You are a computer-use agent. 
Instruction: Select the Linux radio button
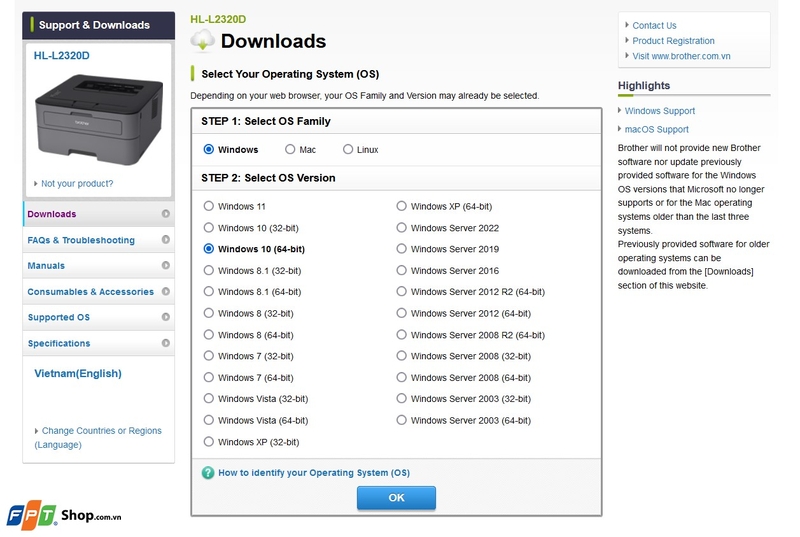[x=348, y=149]
